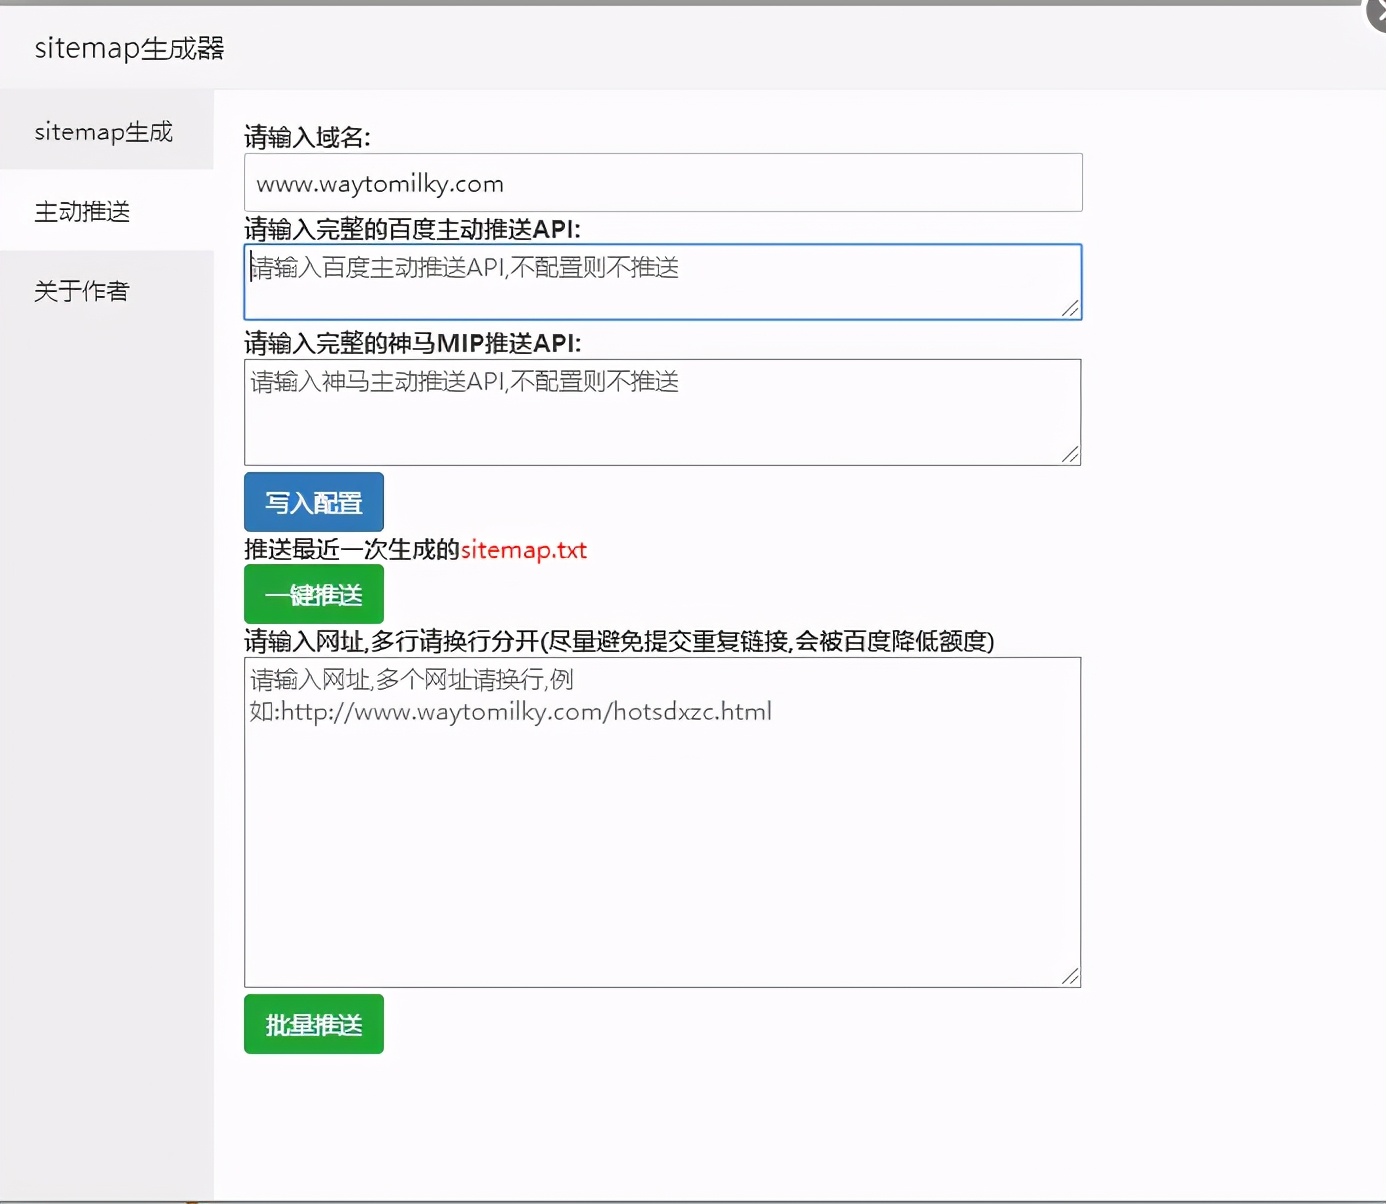Click the 写入配置 button
This screenshot has width=1386, height=1204.
coord(314,502)
